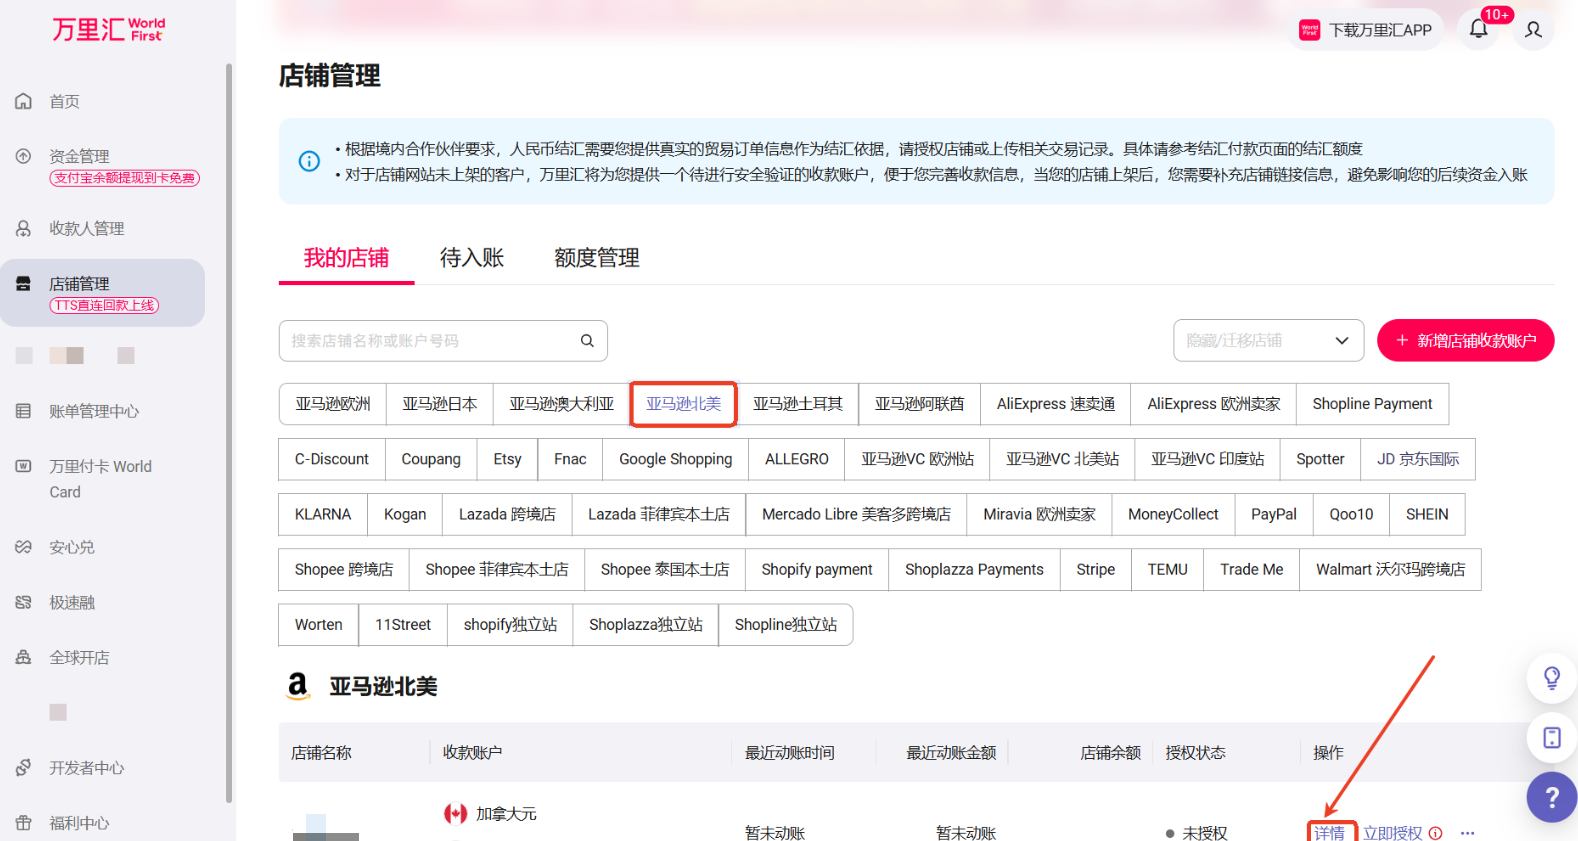Select the 亚马逊欧洲 platform filter
Screen dimensions: 1578x841
click(333, 404)
